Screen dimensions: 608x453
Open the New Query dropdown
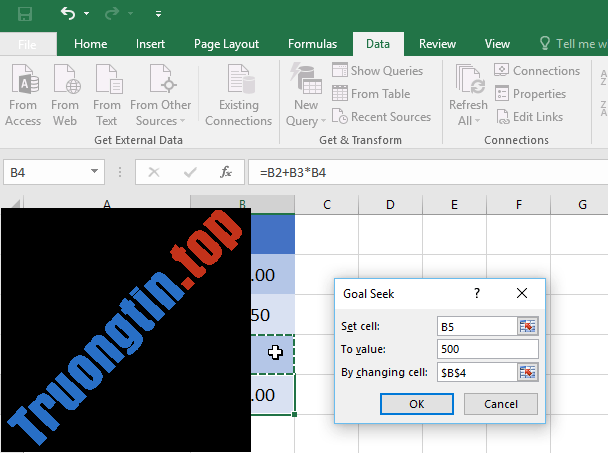(306, 95)
